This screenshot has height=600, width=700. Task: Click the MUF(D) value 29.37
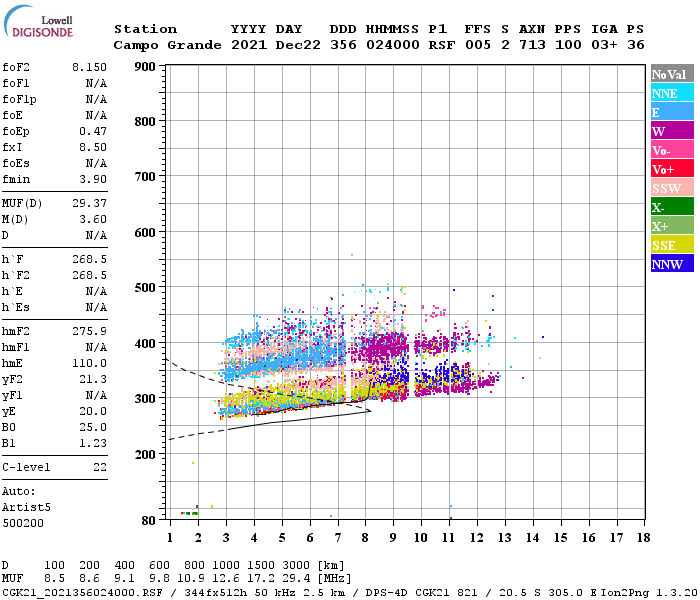89,203
